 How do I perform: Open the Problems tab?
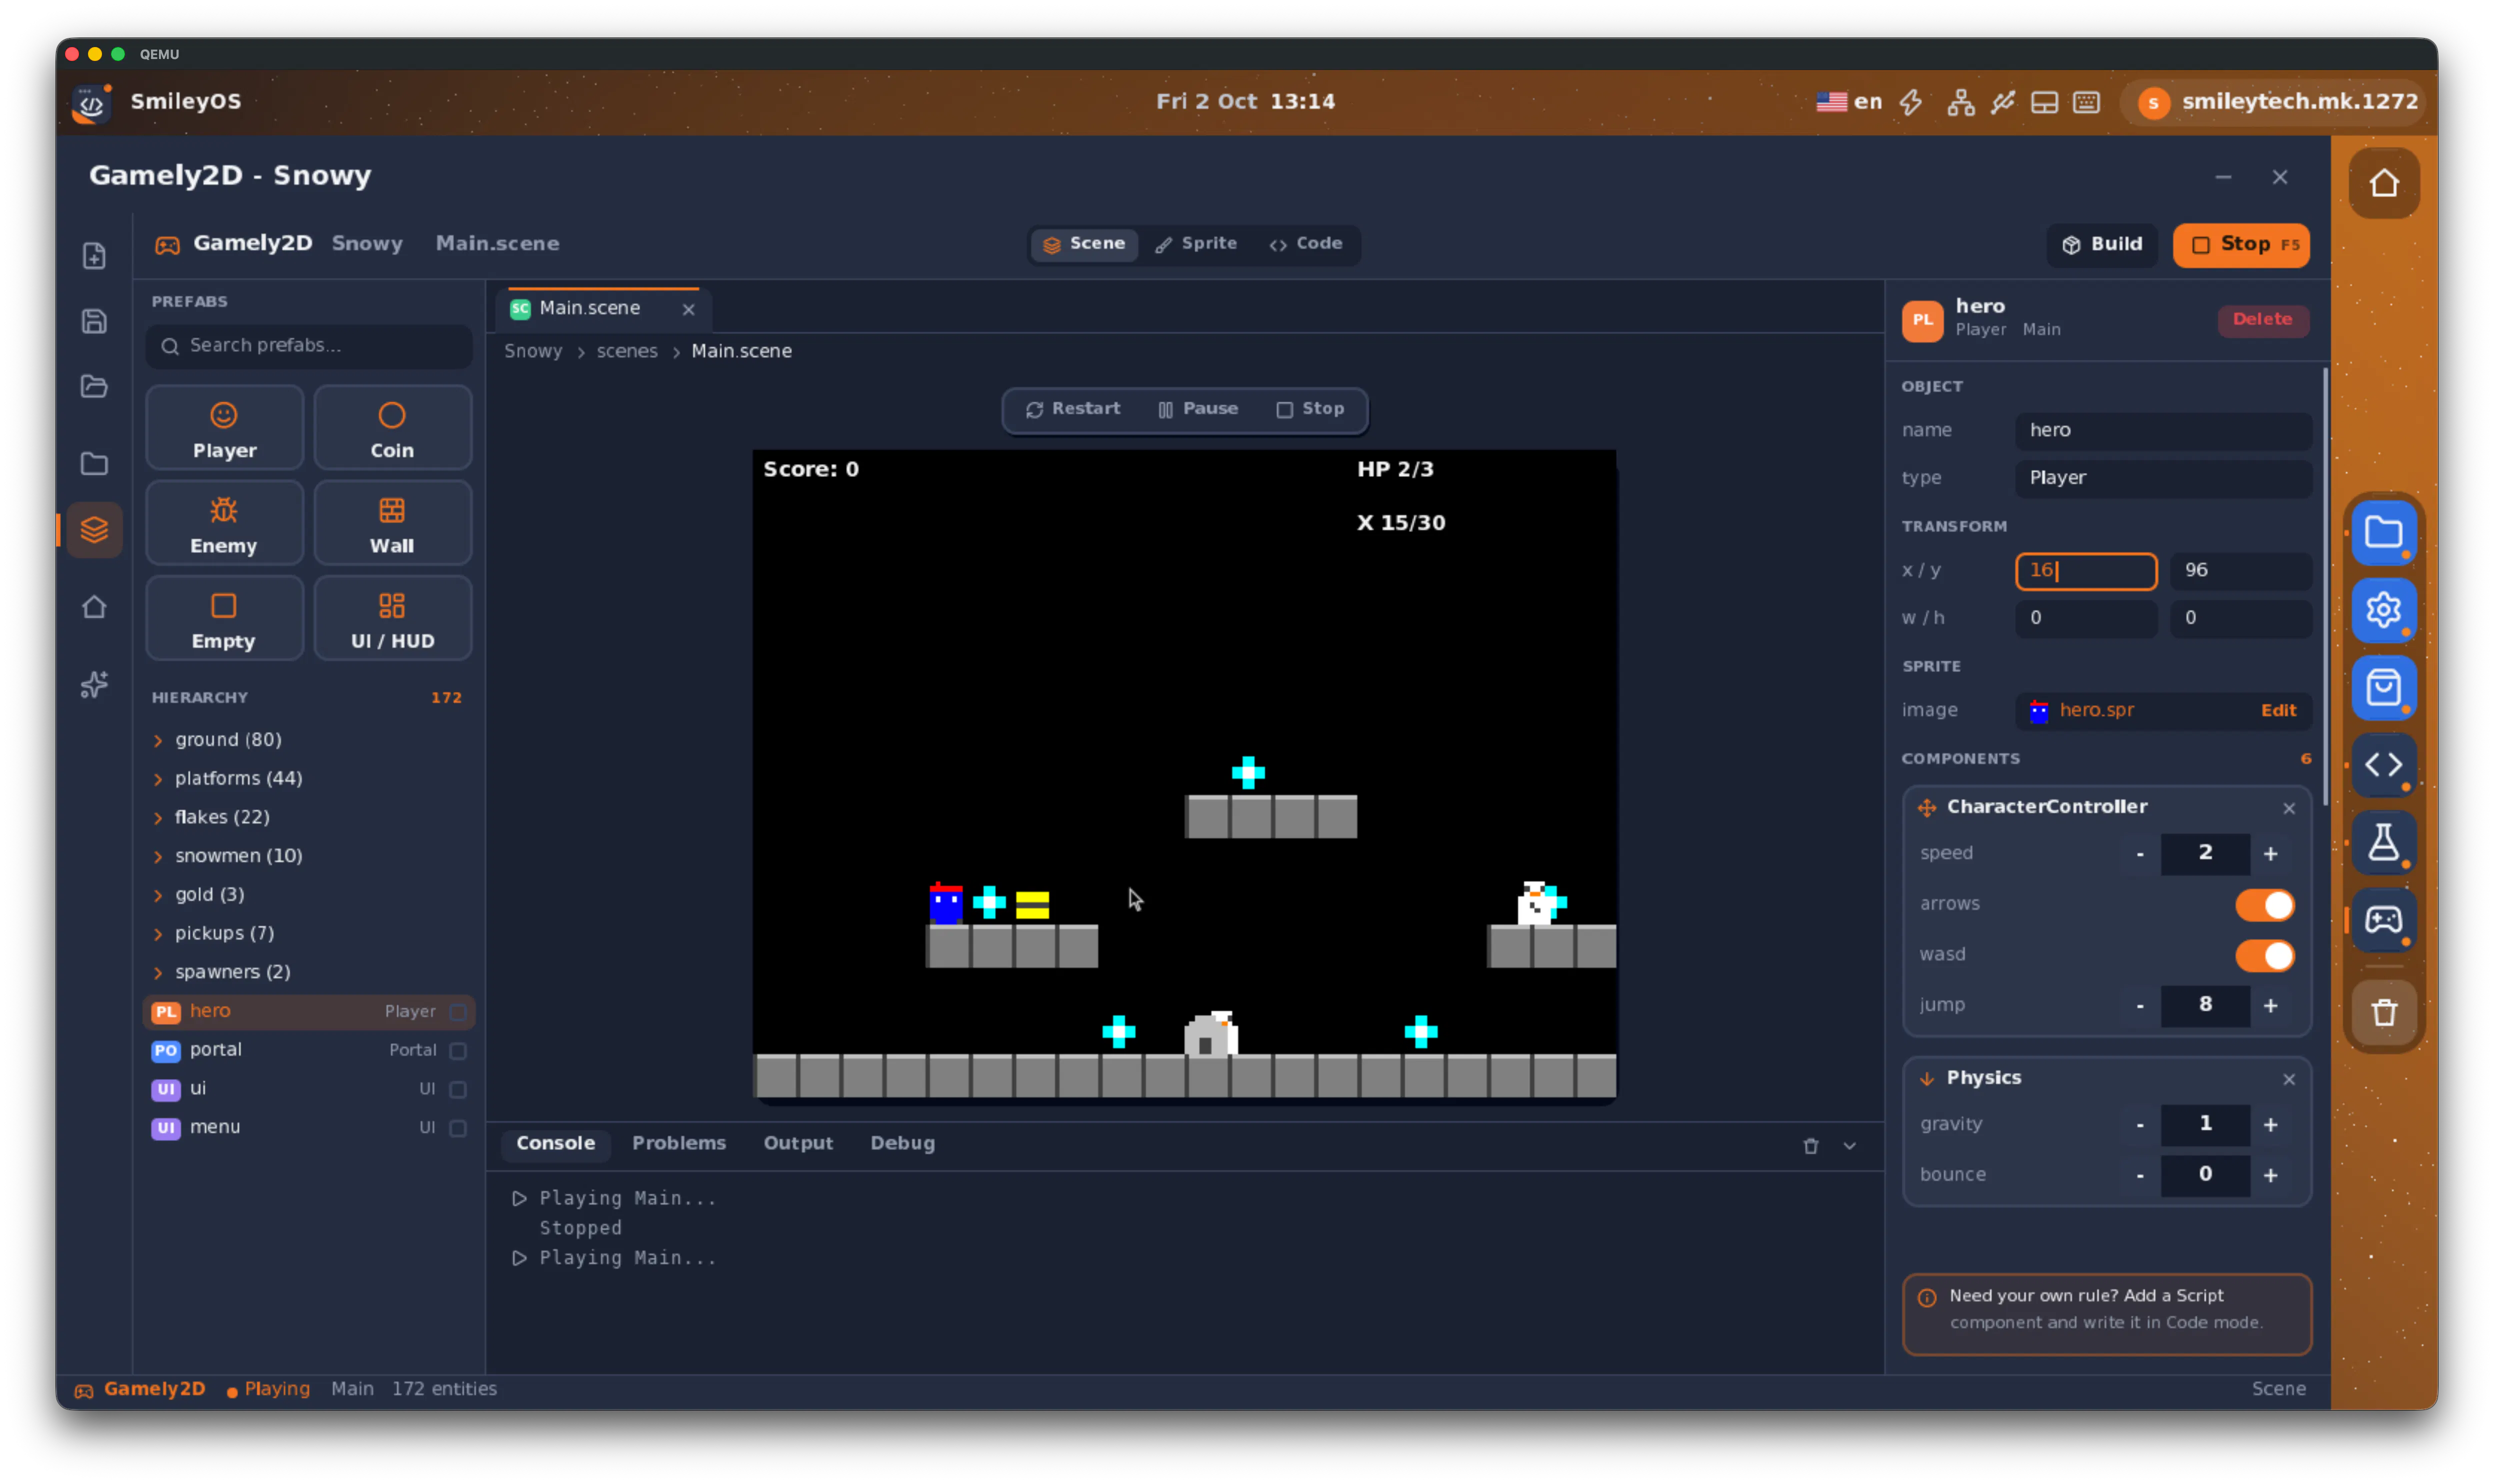pyautogui.click(x=679, y=1143)
